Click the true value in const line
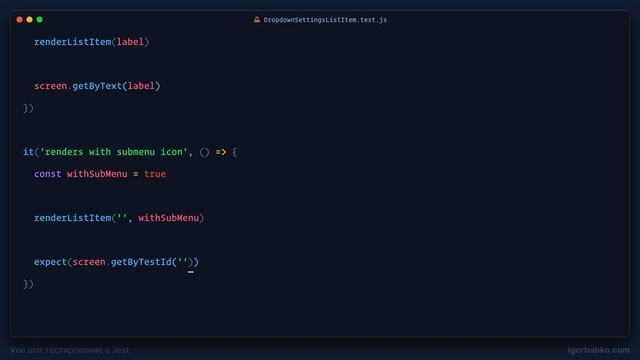This screenshot has height=360, width=640. pos(155,174)
